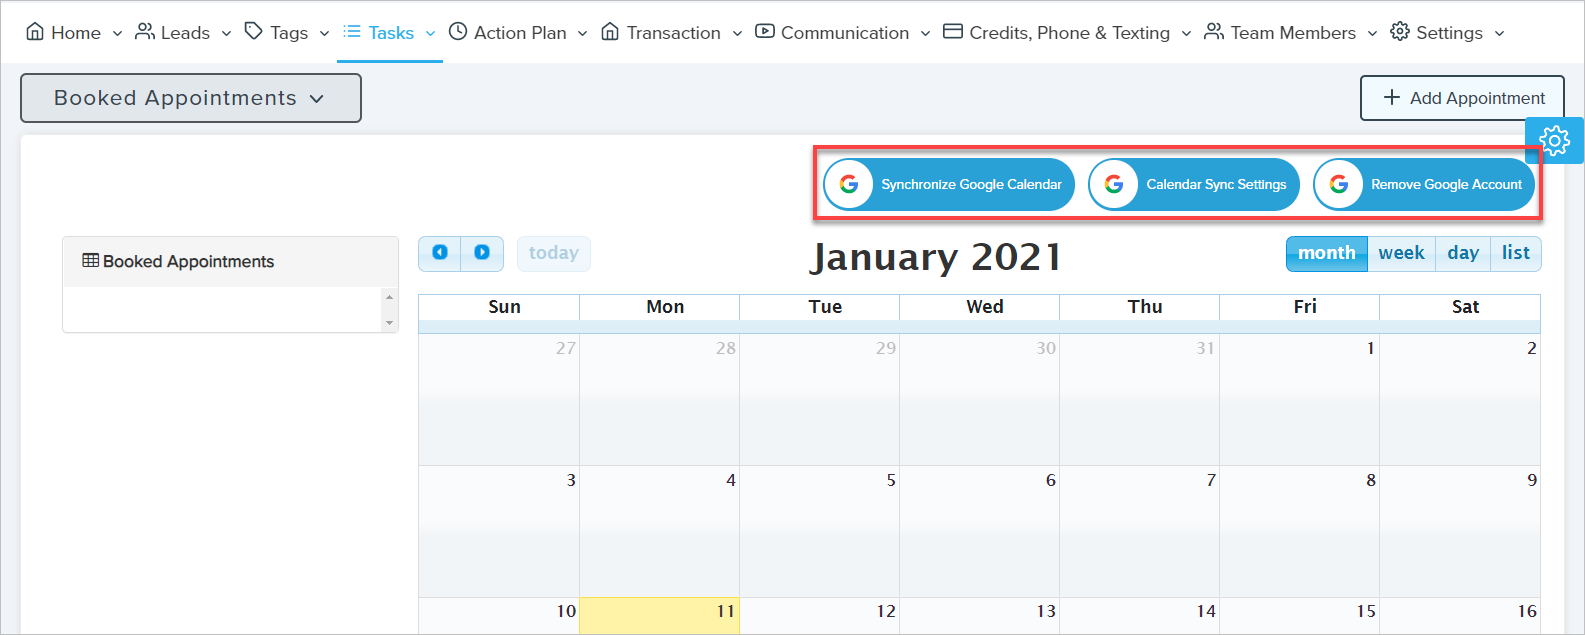Expand the Settings menu chevron
This screenshot has height=635, width=1585.
point(1499,33)
